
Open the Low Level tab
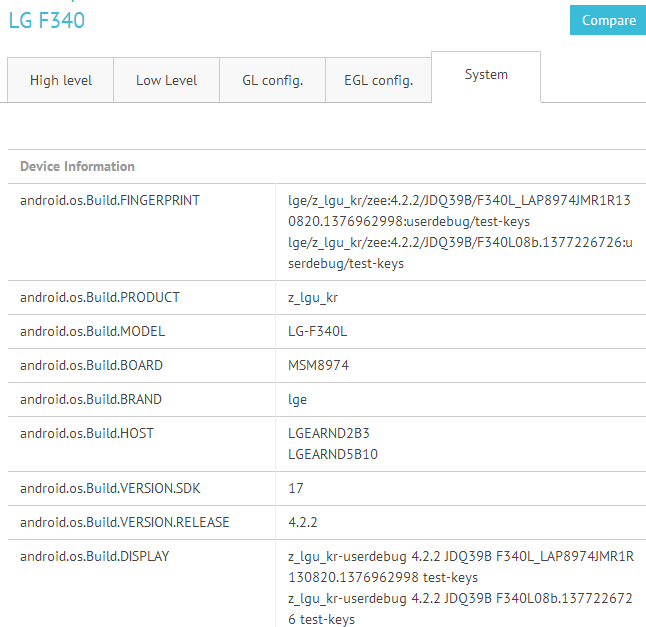[166, 80]
